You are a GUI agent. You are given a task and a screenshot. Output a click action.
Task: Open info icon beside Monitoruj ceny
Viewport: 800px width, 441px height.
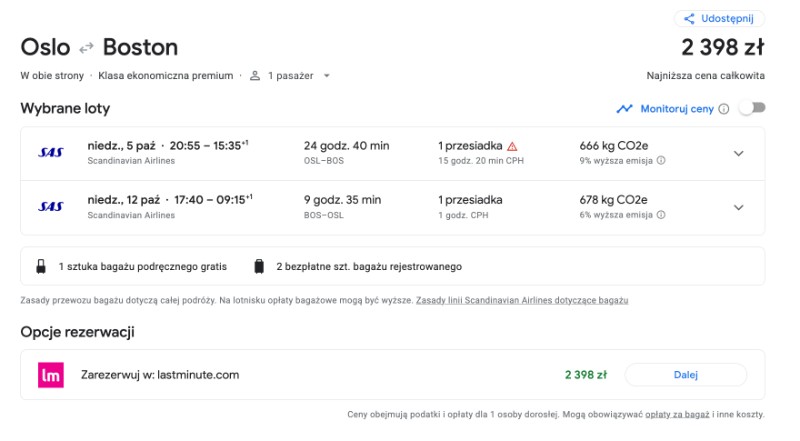pos(723,109)
